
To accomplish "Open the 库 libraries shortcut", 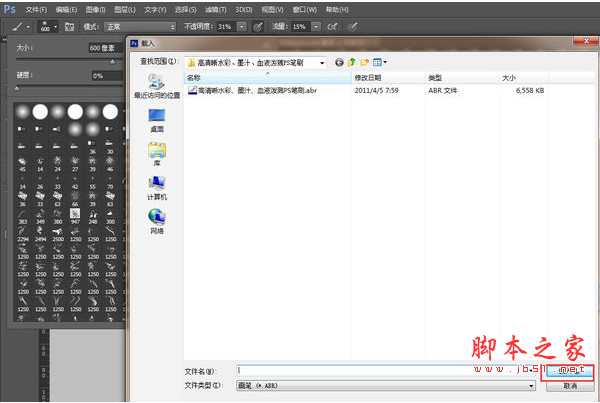I will pos(157,155).
